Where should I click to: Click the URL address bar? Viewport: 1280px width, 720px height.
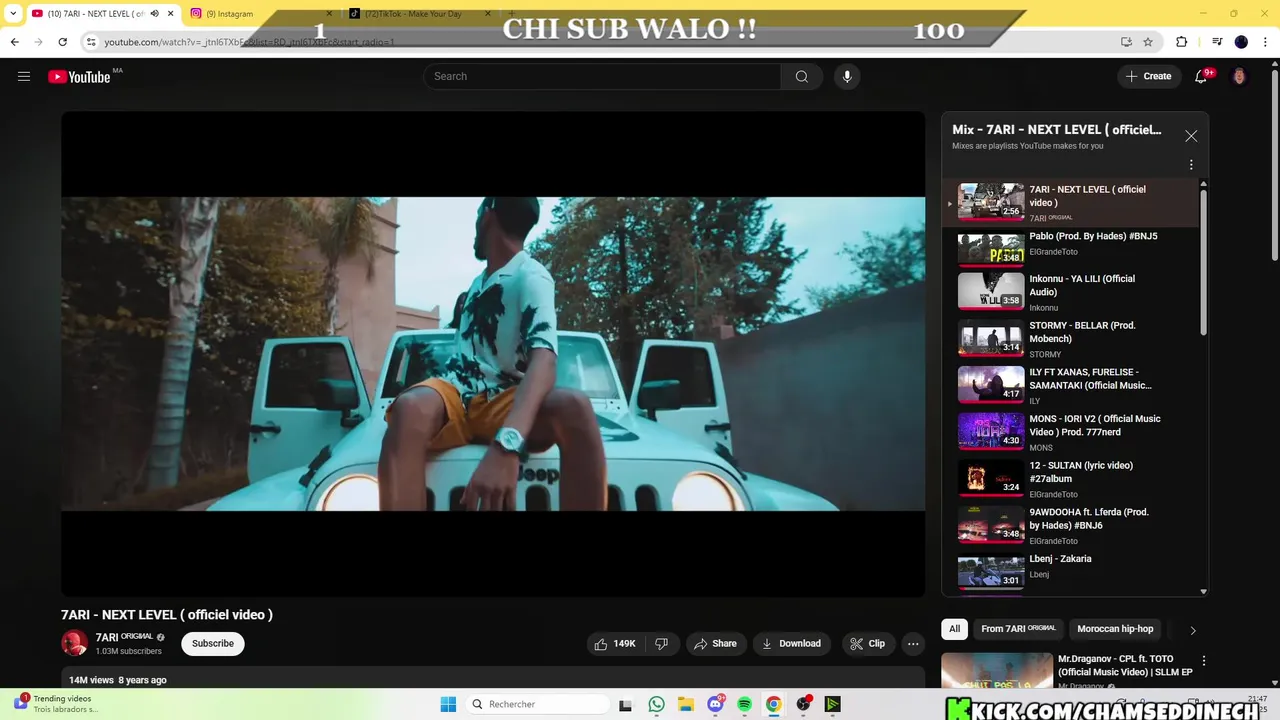click(x=600, y=42)
